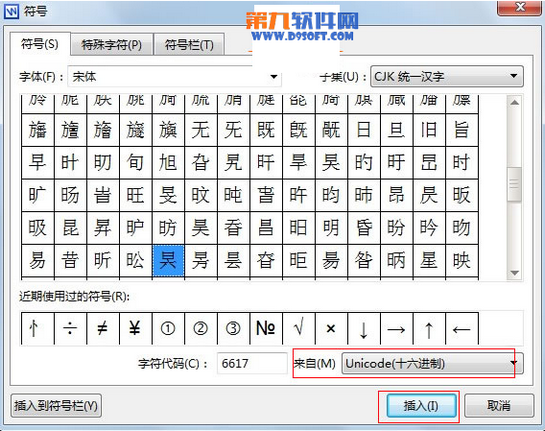Pick the not-equal sign recent symbol
This screenshot has width=545, height=431.
[x=103, y=328]
